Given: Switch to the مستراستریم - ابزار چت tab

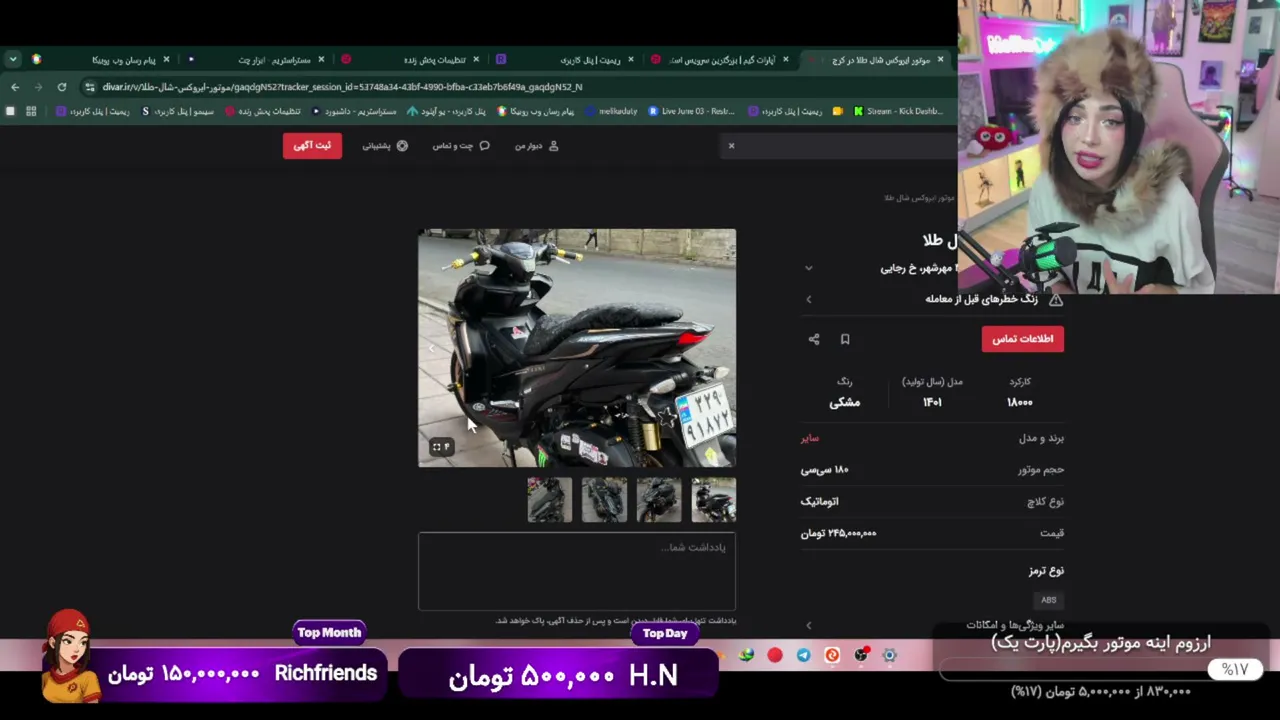Looking at the screenshot, I should coord(257,60).
